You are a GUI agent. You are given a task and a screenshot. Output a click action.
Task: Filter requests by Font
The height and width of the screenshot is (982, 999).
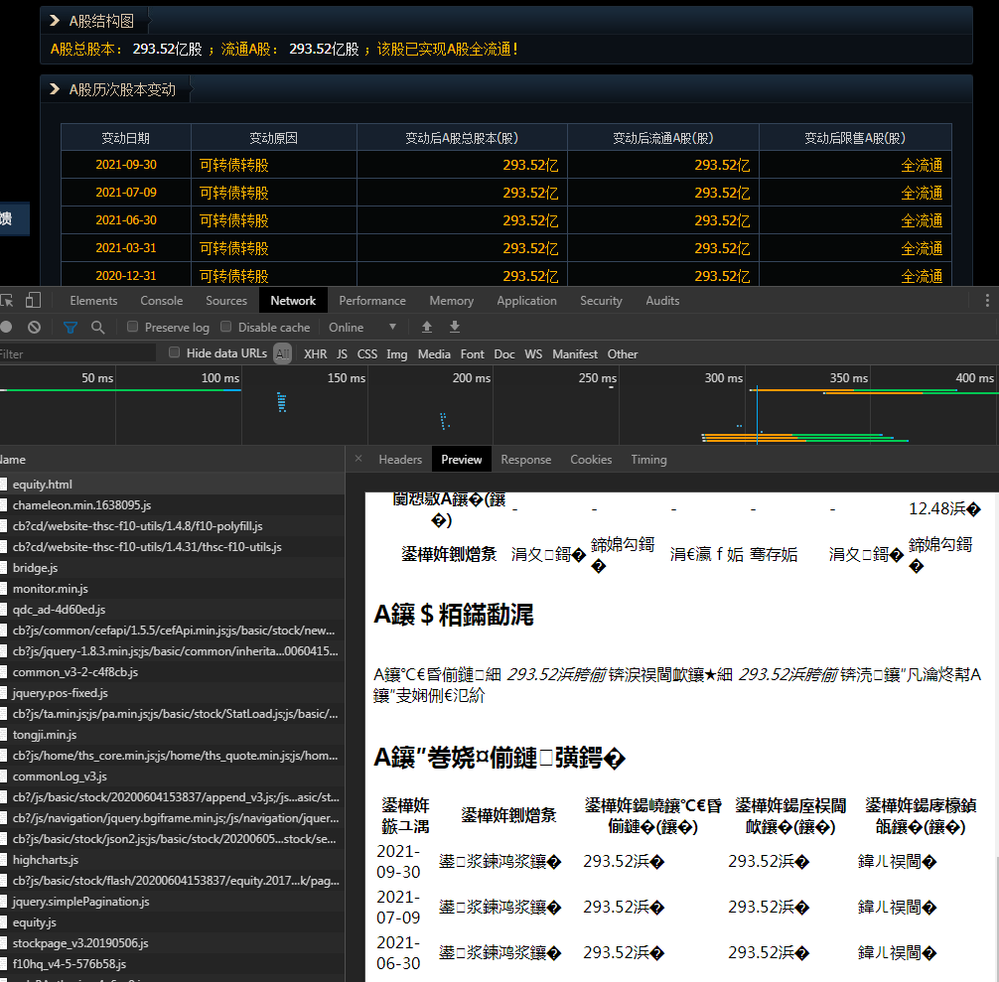click(x=472, y=354)
